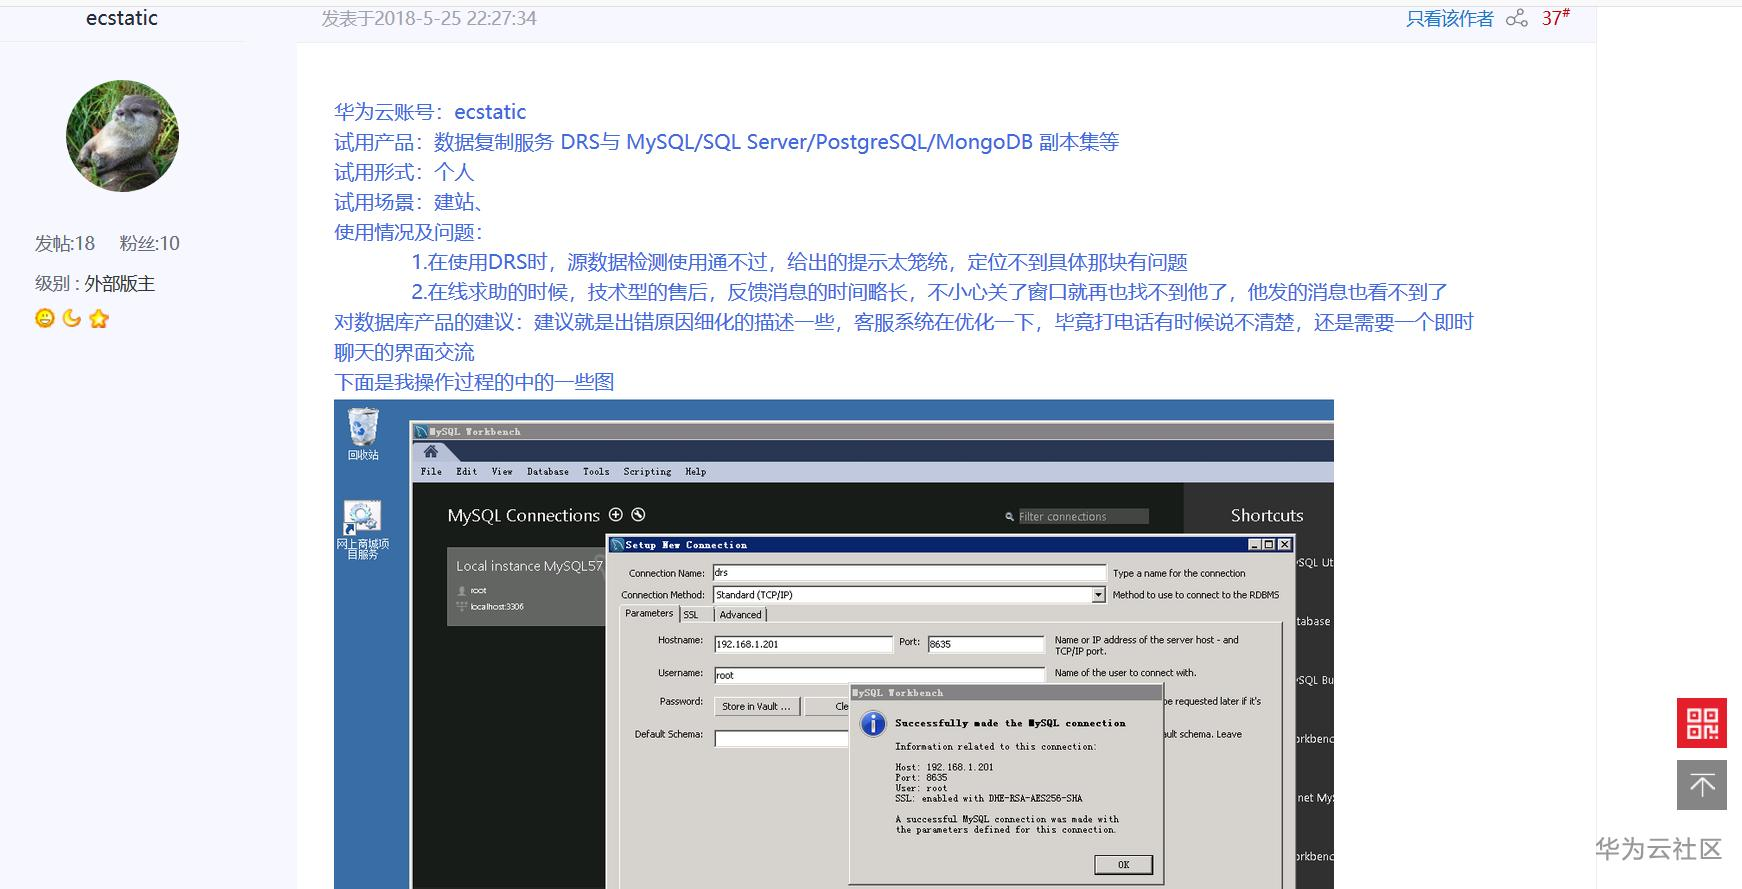Click the Shortcuts panel heading

(x=1267, y=515)
